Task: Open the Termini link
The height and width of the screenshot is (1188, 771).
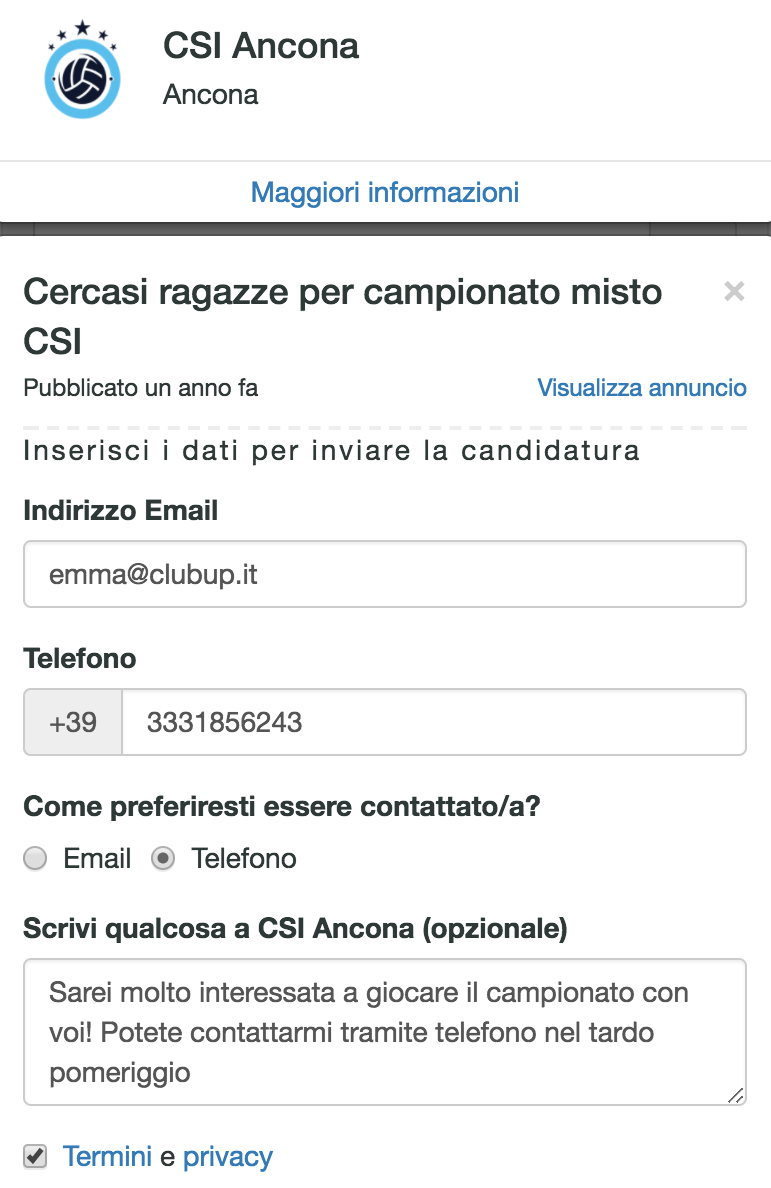Action: [x=107, y=1157]
